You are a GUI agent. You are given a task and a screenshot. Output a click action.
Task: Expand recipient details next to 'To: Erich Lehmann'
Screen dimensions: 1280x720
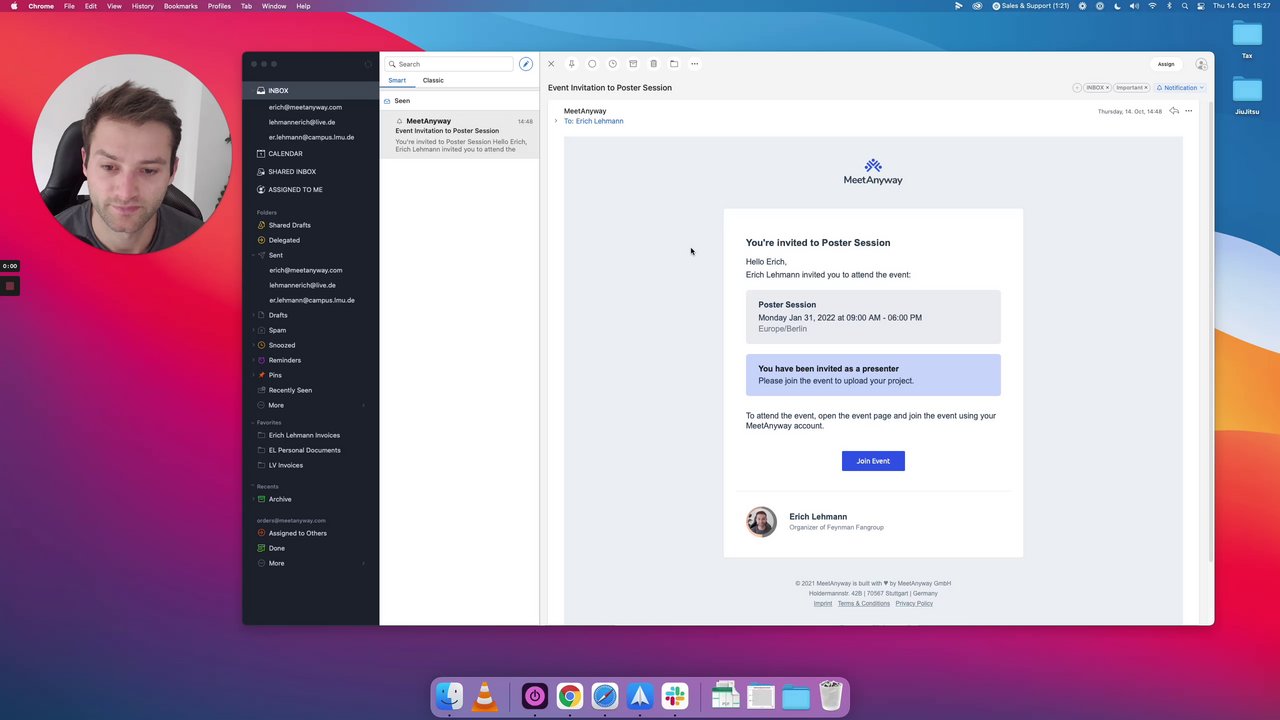pyautogui.click(x=556, y=121)
